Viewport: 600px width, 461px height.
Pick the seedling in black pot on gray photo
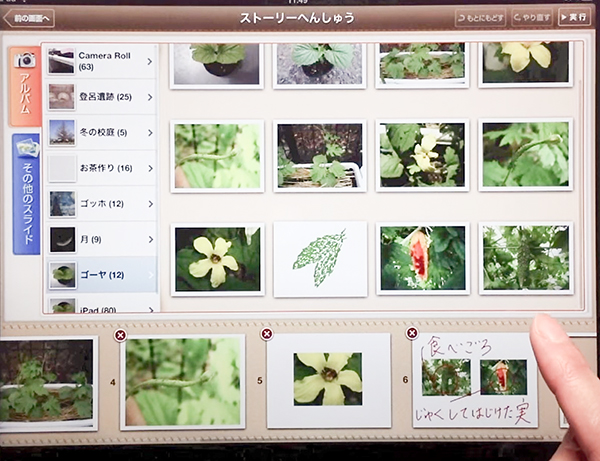(x=217, y=66)
